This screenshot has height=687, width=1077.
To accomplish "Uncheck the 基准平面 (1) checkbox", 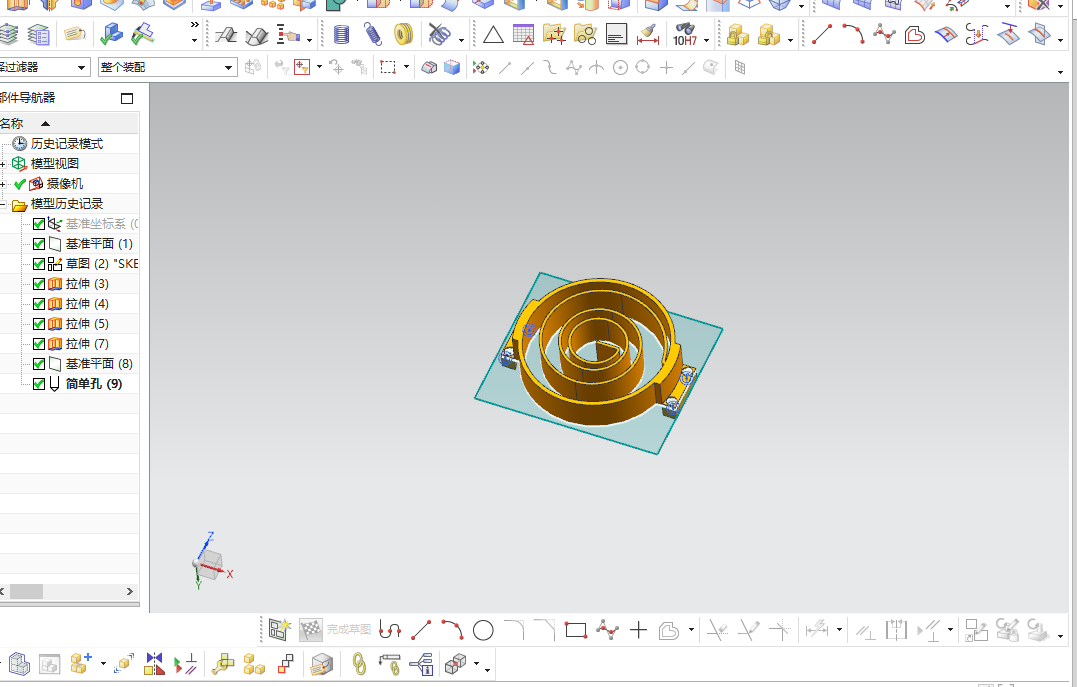I will pyautogui.click(x=39, y=244).
